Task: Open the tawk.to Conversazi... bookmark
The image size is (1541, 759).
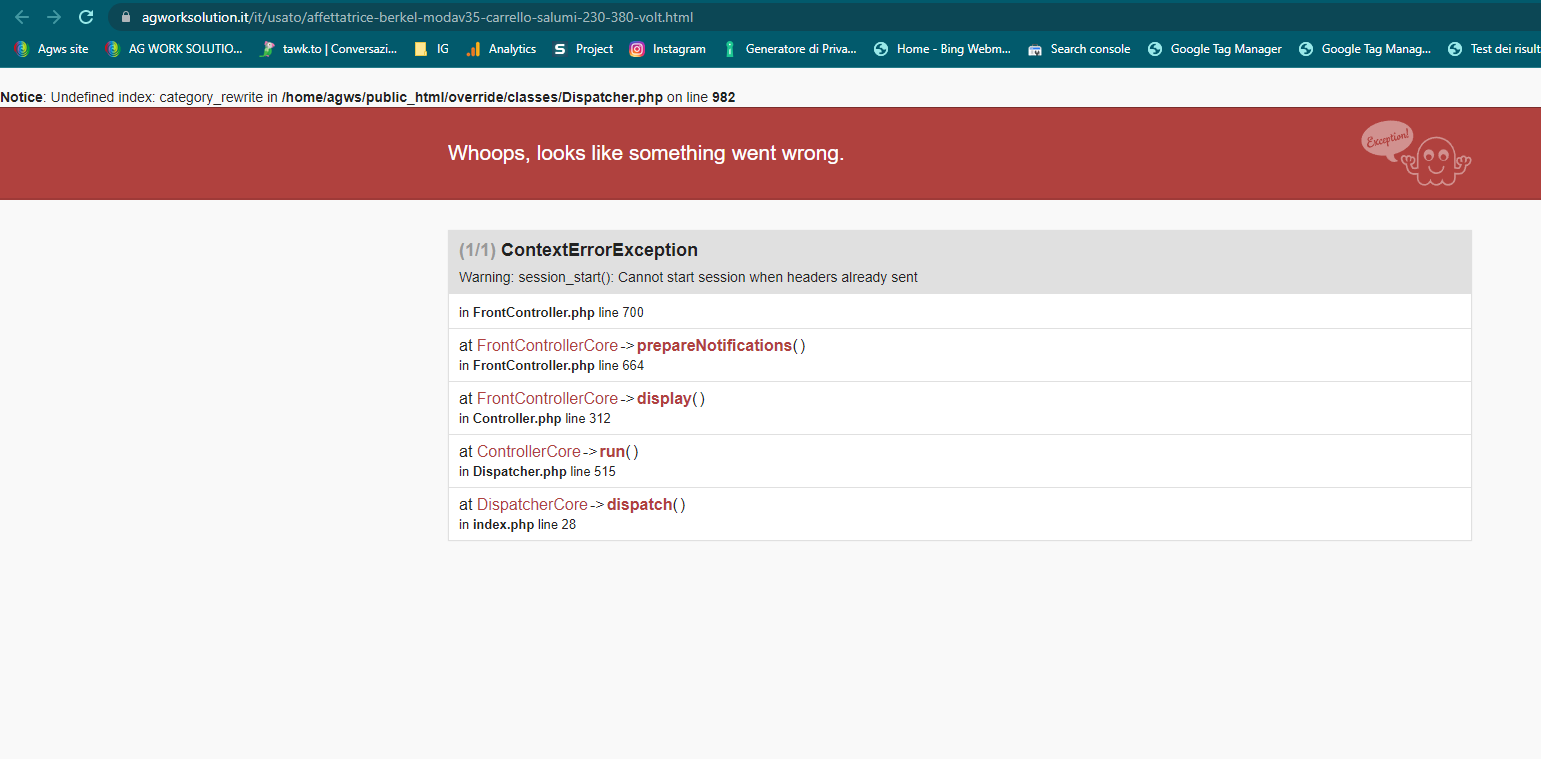Action: [328, 49]
